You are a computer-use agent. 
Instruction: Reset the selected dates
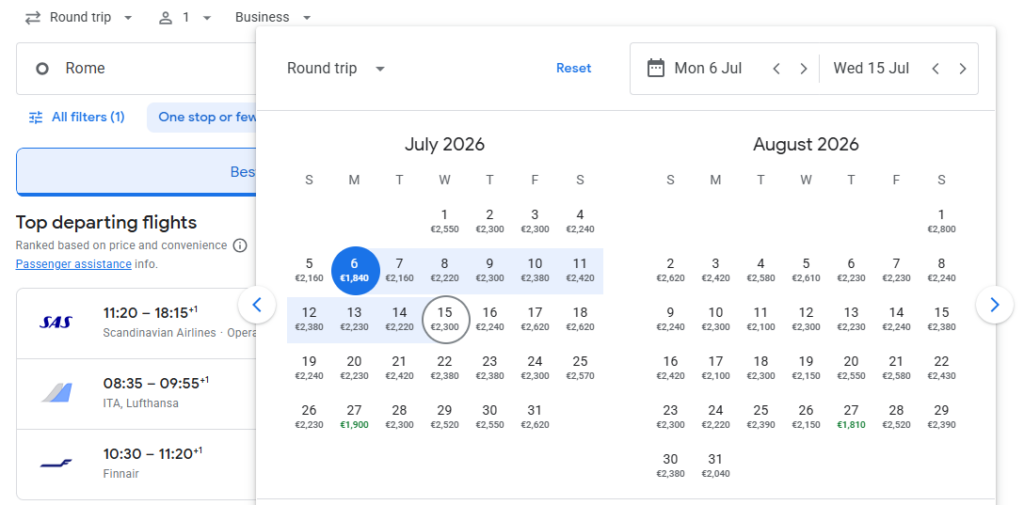click(573, 69)
